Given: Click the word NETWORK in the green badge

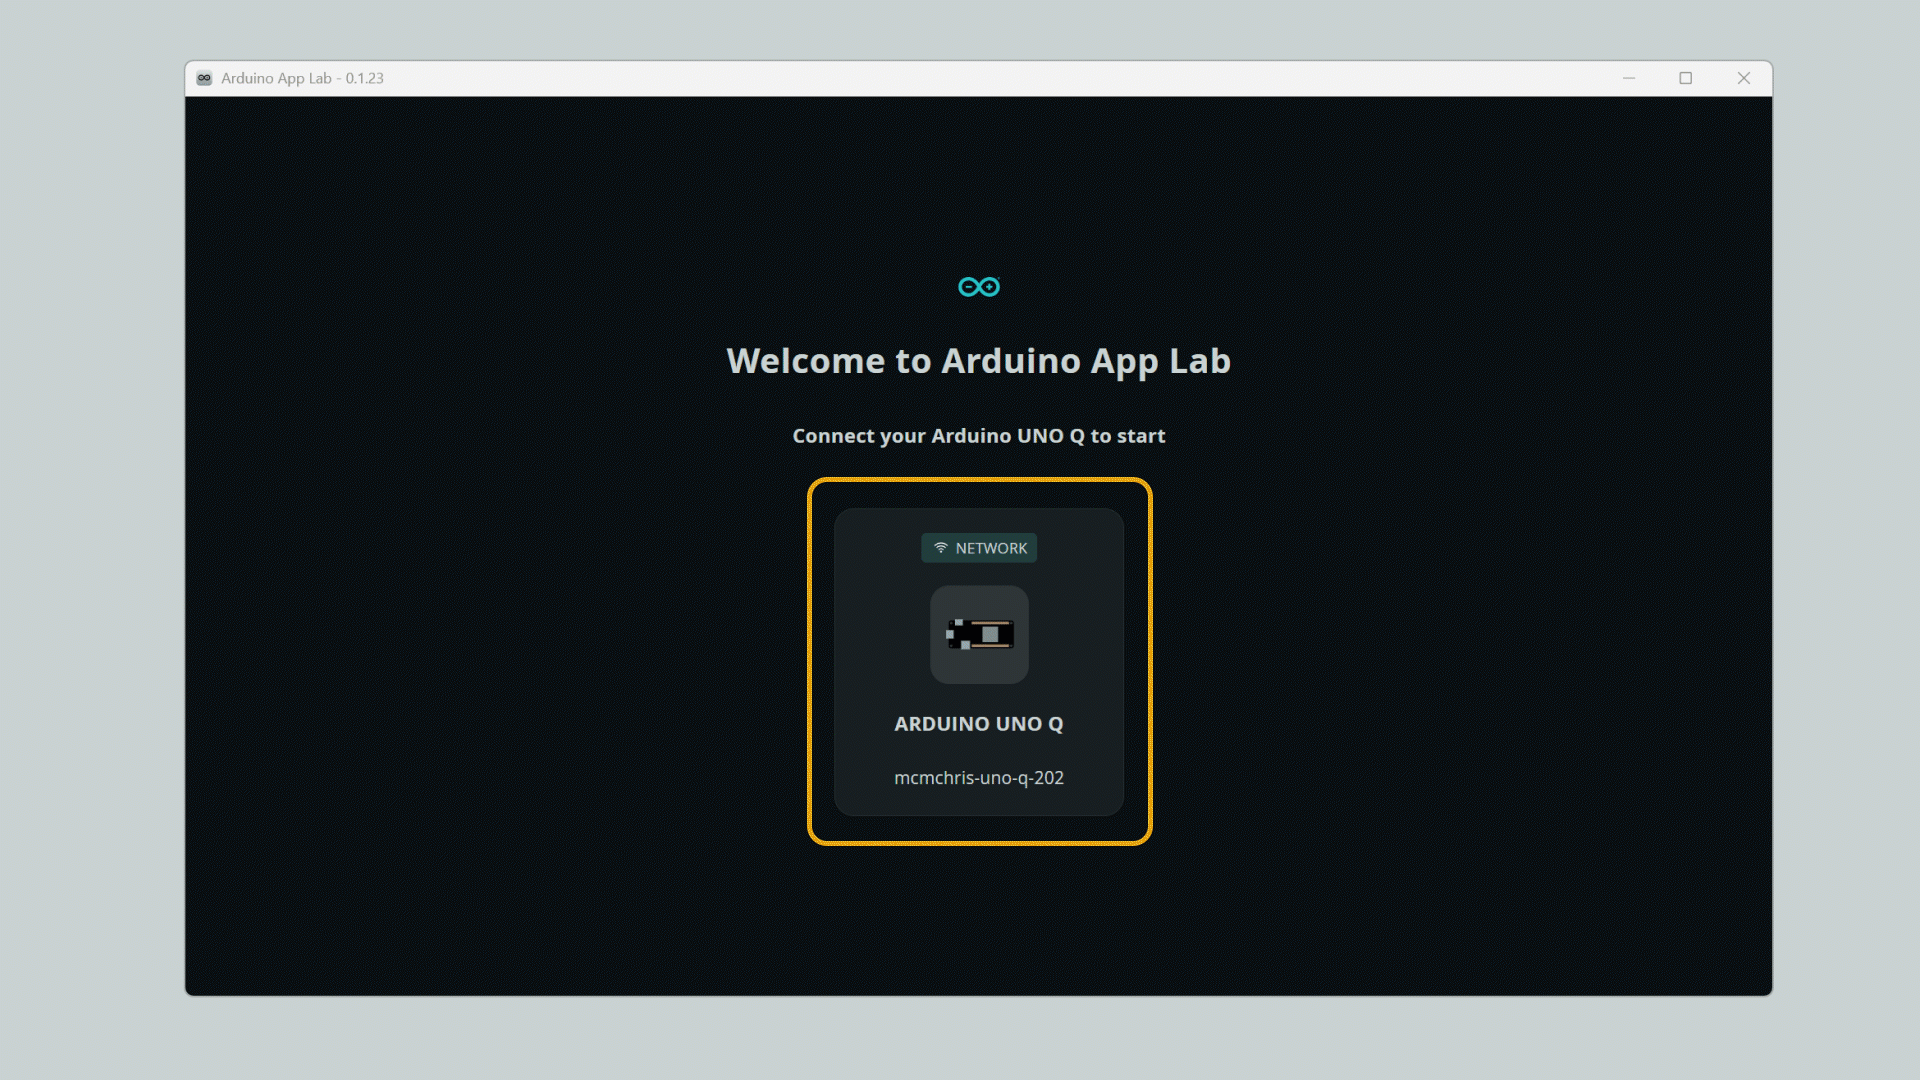Looking at the screenshot, I should (x=990, y=548).
